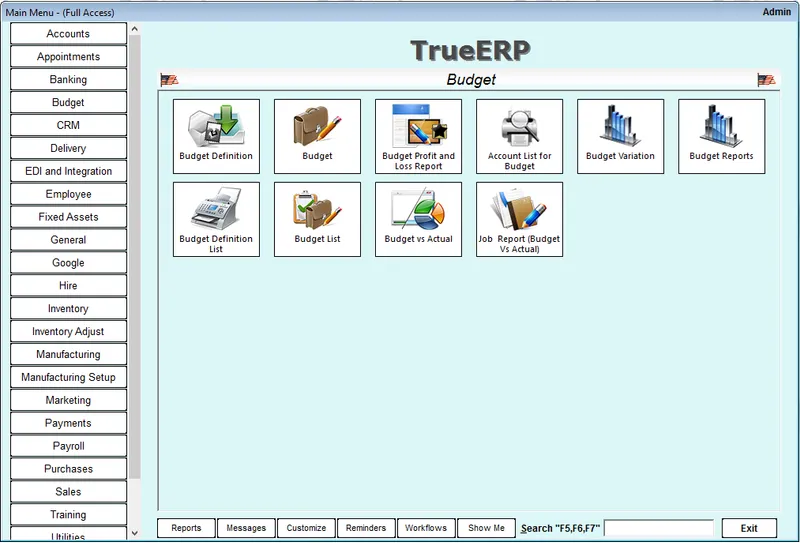
Task: Select the Budget sidebar module
Action: 68,103
